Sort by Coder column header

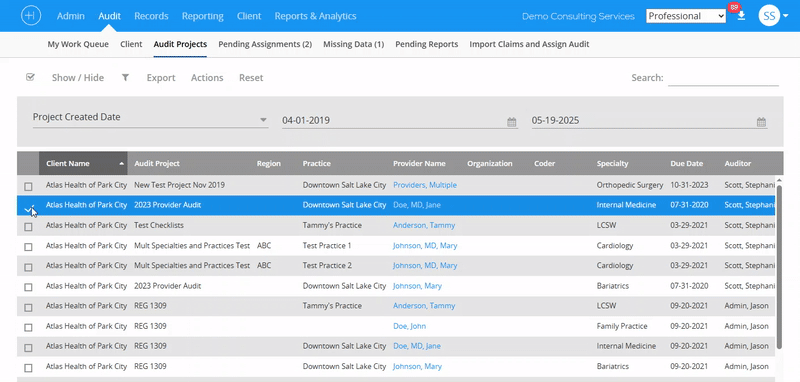tap(544, 164)
